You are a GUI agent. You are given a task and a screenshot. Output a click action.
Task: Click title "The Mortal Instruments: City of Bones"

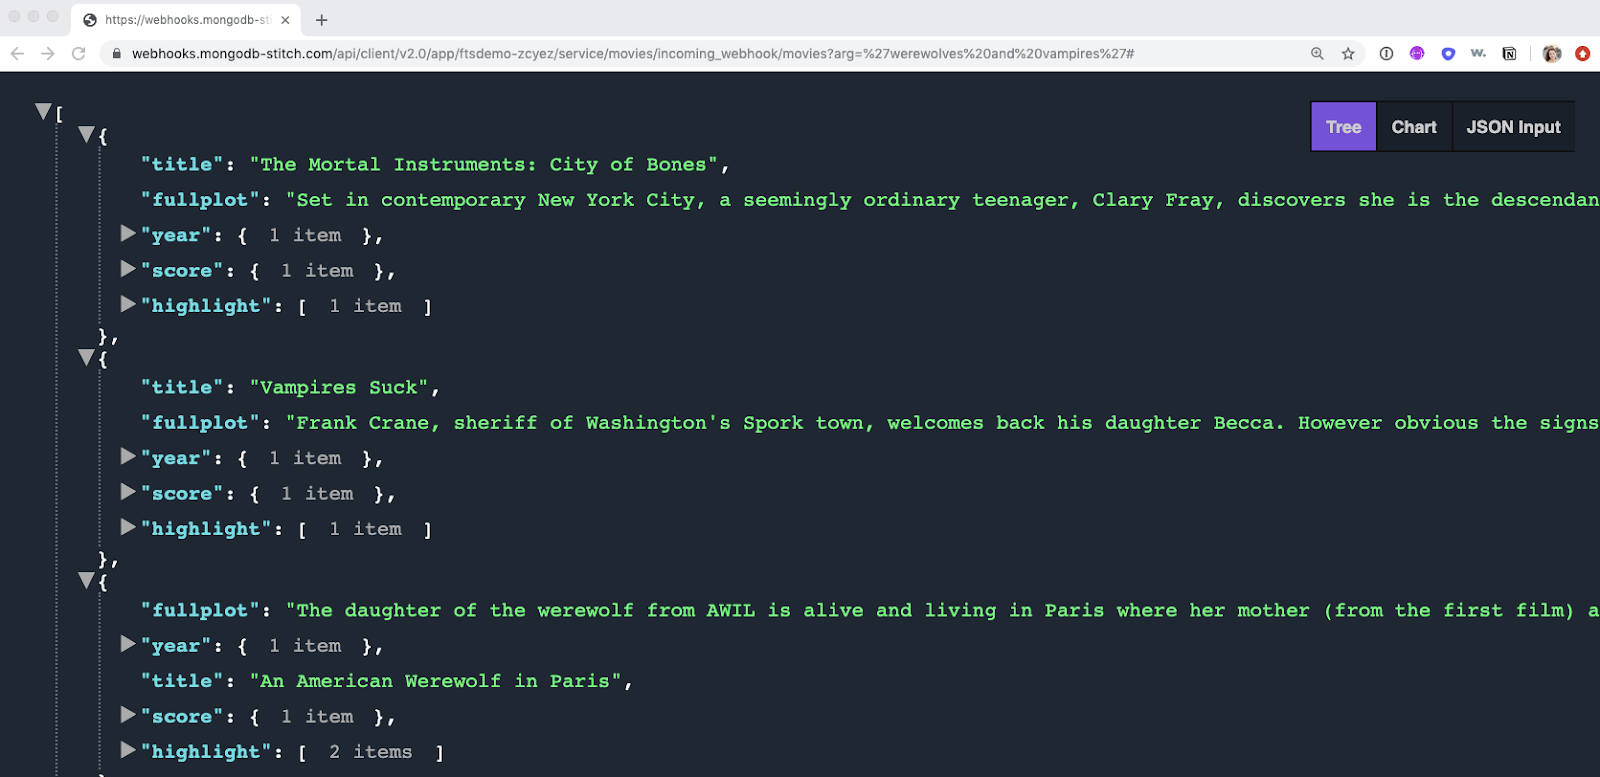[483, 165]
